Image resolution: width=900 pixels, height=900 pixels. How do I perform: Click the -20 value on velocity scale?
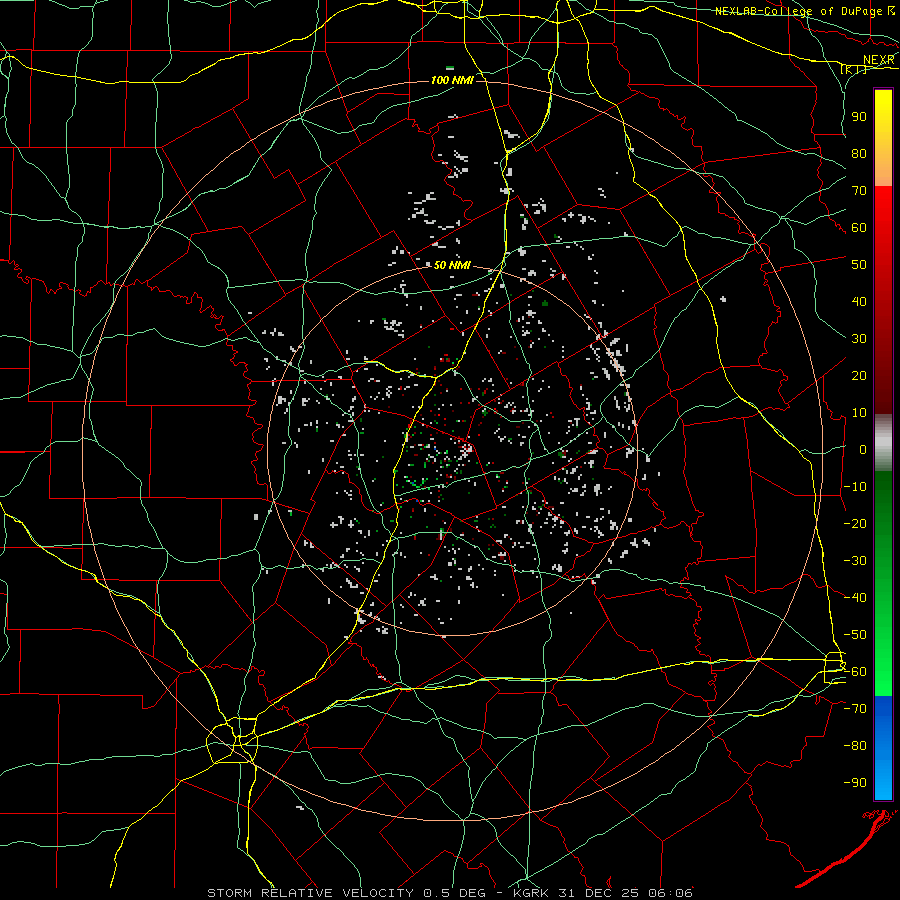tap(855, 523)
